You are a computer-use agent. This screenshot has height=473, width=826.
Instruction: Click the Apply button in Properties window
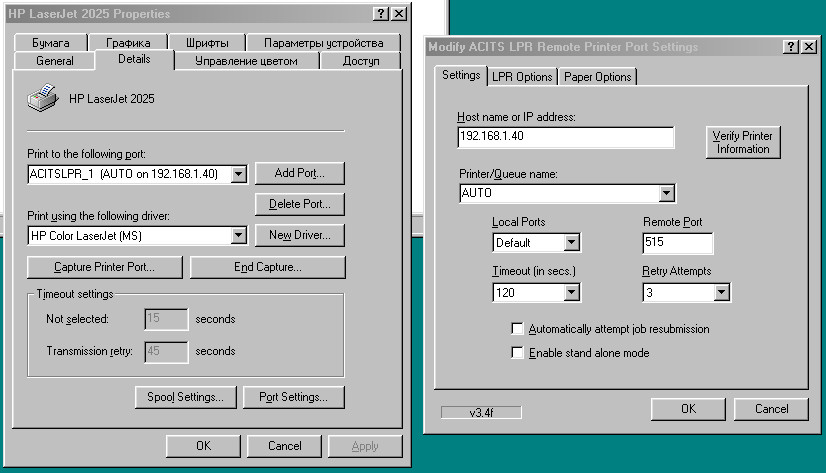click(365, 446)
